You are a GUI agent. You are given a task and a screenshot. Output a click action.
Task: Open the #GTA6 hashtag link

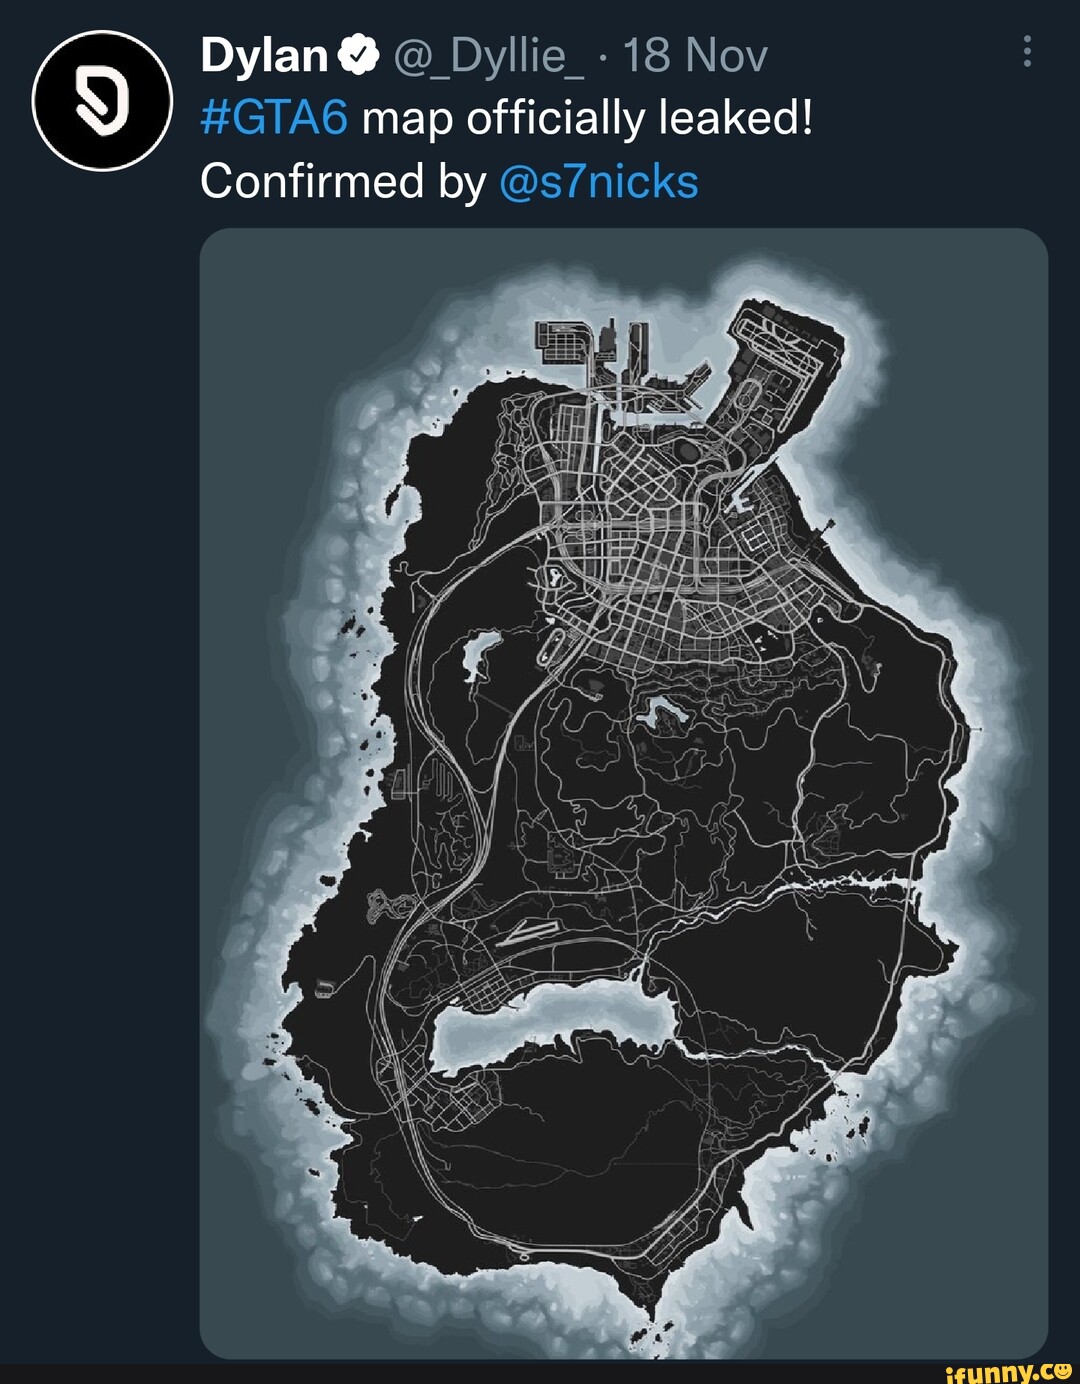tap(276, 118)
